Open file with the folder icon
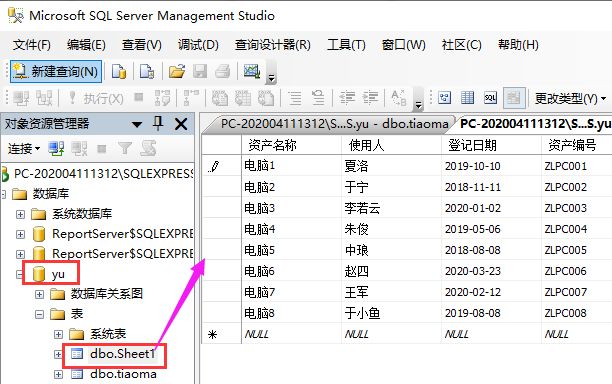The width and height of the screenshot is (612, 384). [177, 71]
